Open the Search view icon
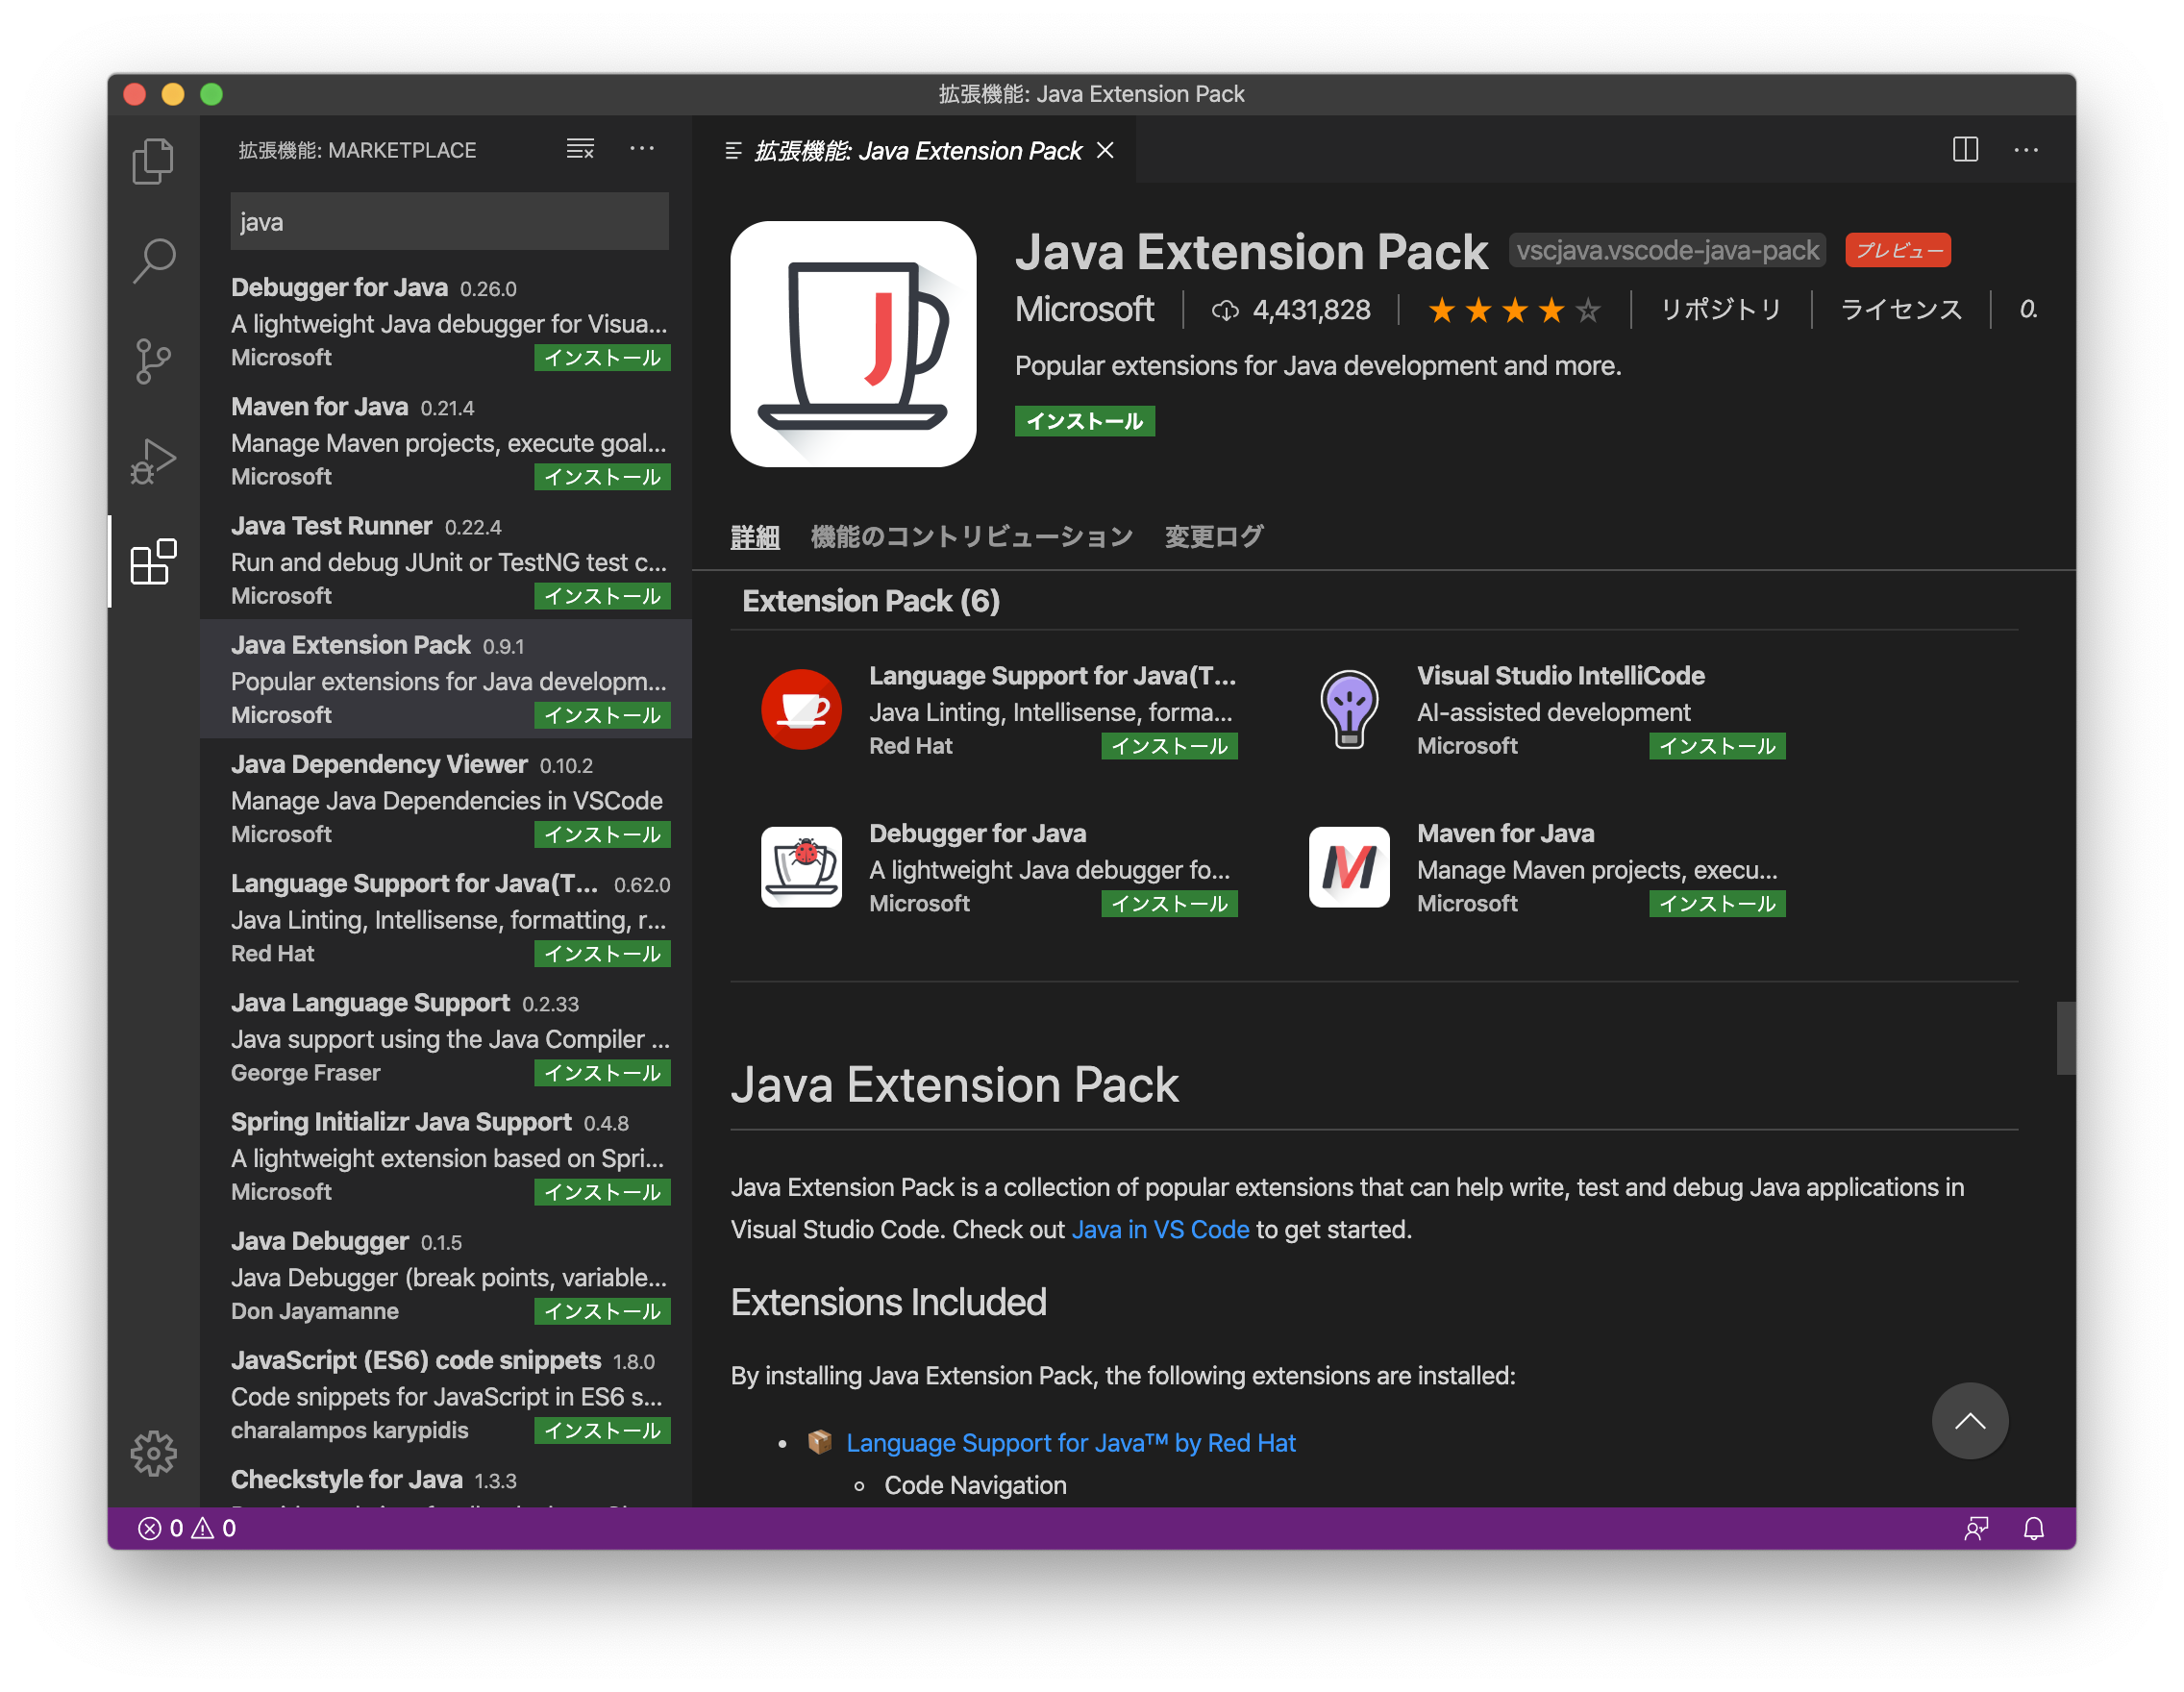The image size is (2184, 1692). coord(154,260)
